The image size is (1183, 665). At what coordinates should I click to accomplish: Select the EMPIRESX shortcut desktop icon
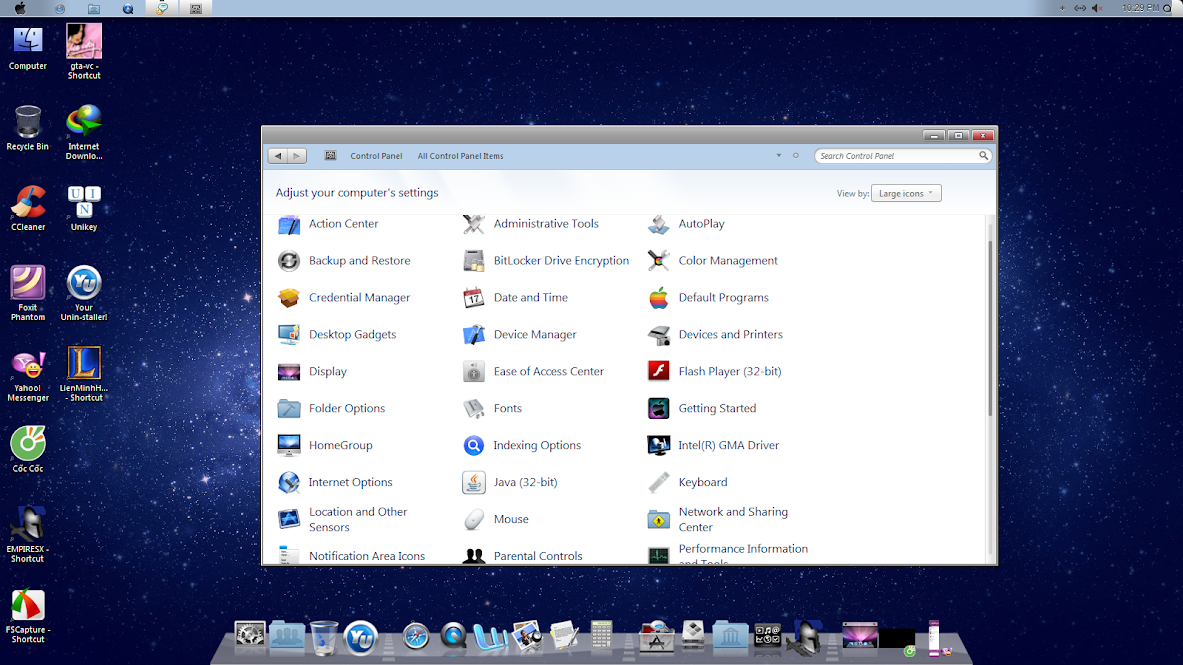click(28, 534)
